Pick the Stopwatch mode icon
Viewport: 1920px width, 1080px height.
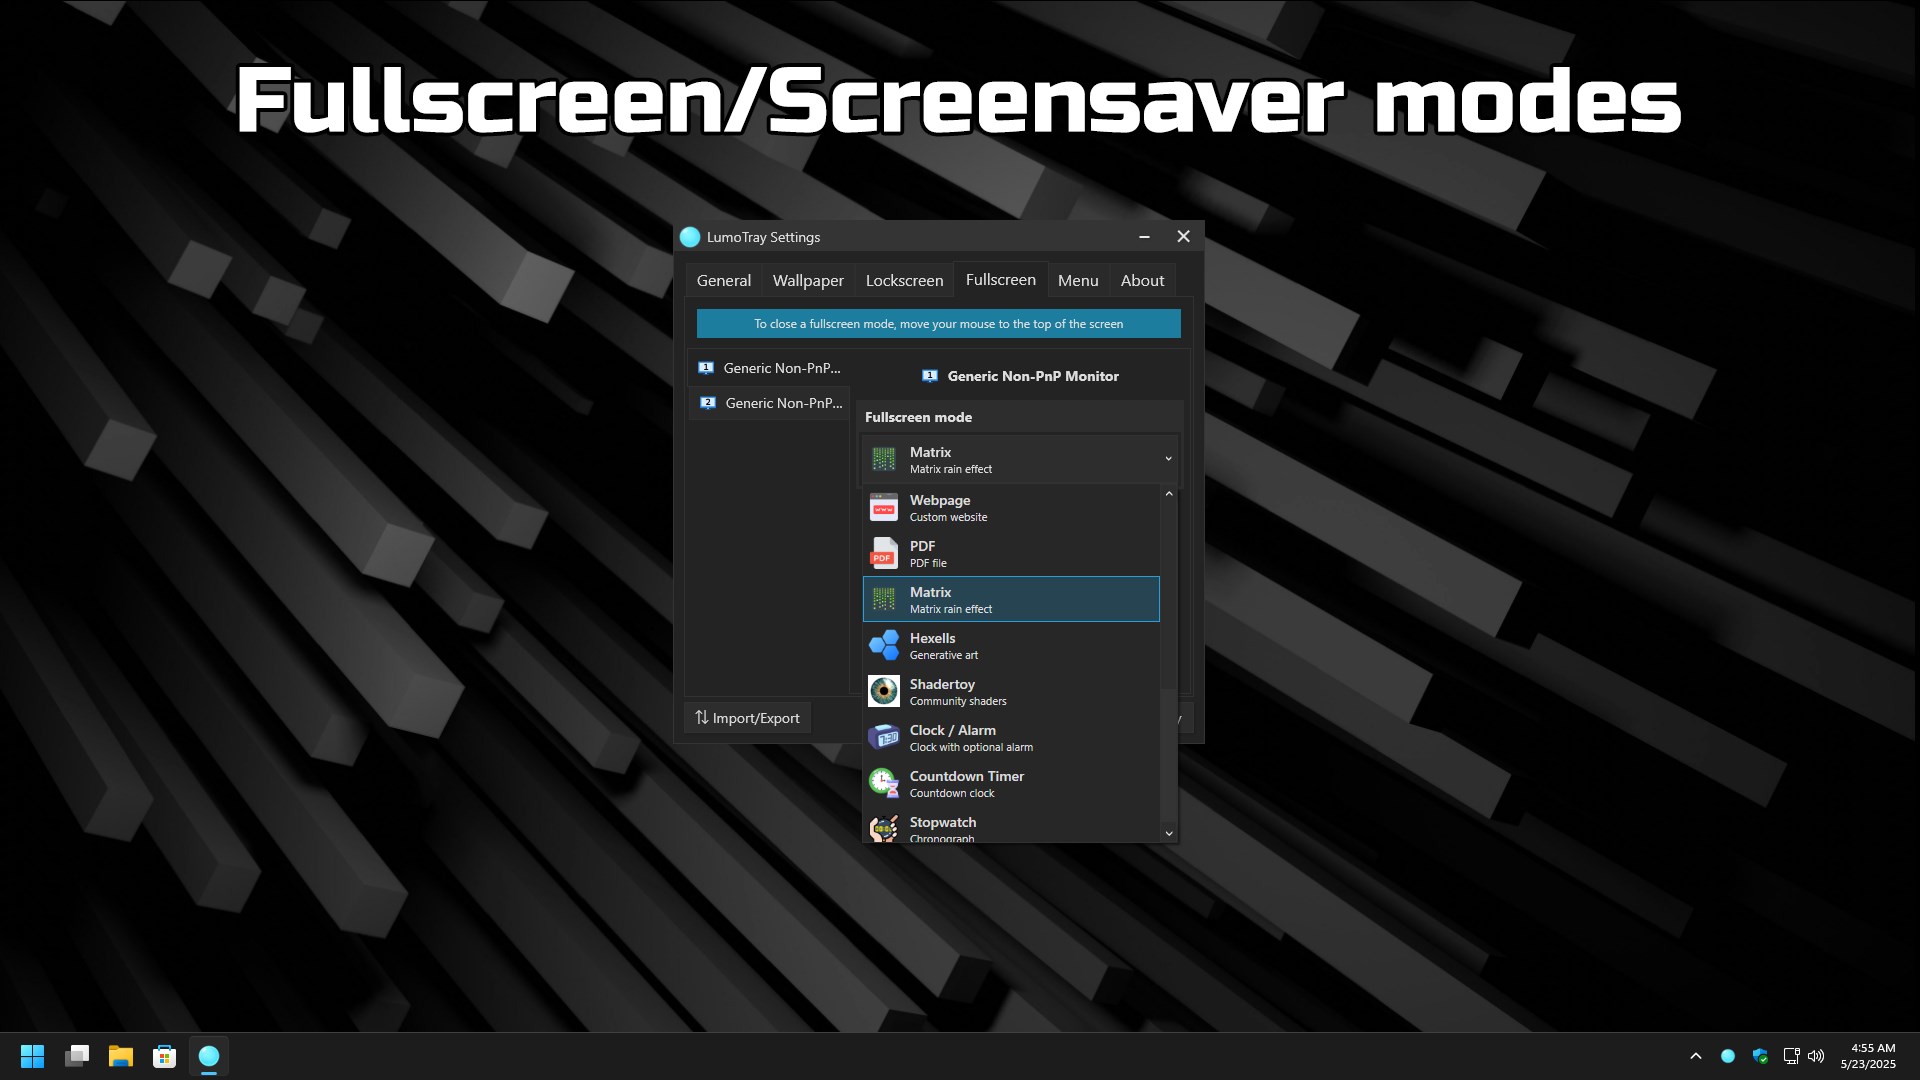pos(883,829)
